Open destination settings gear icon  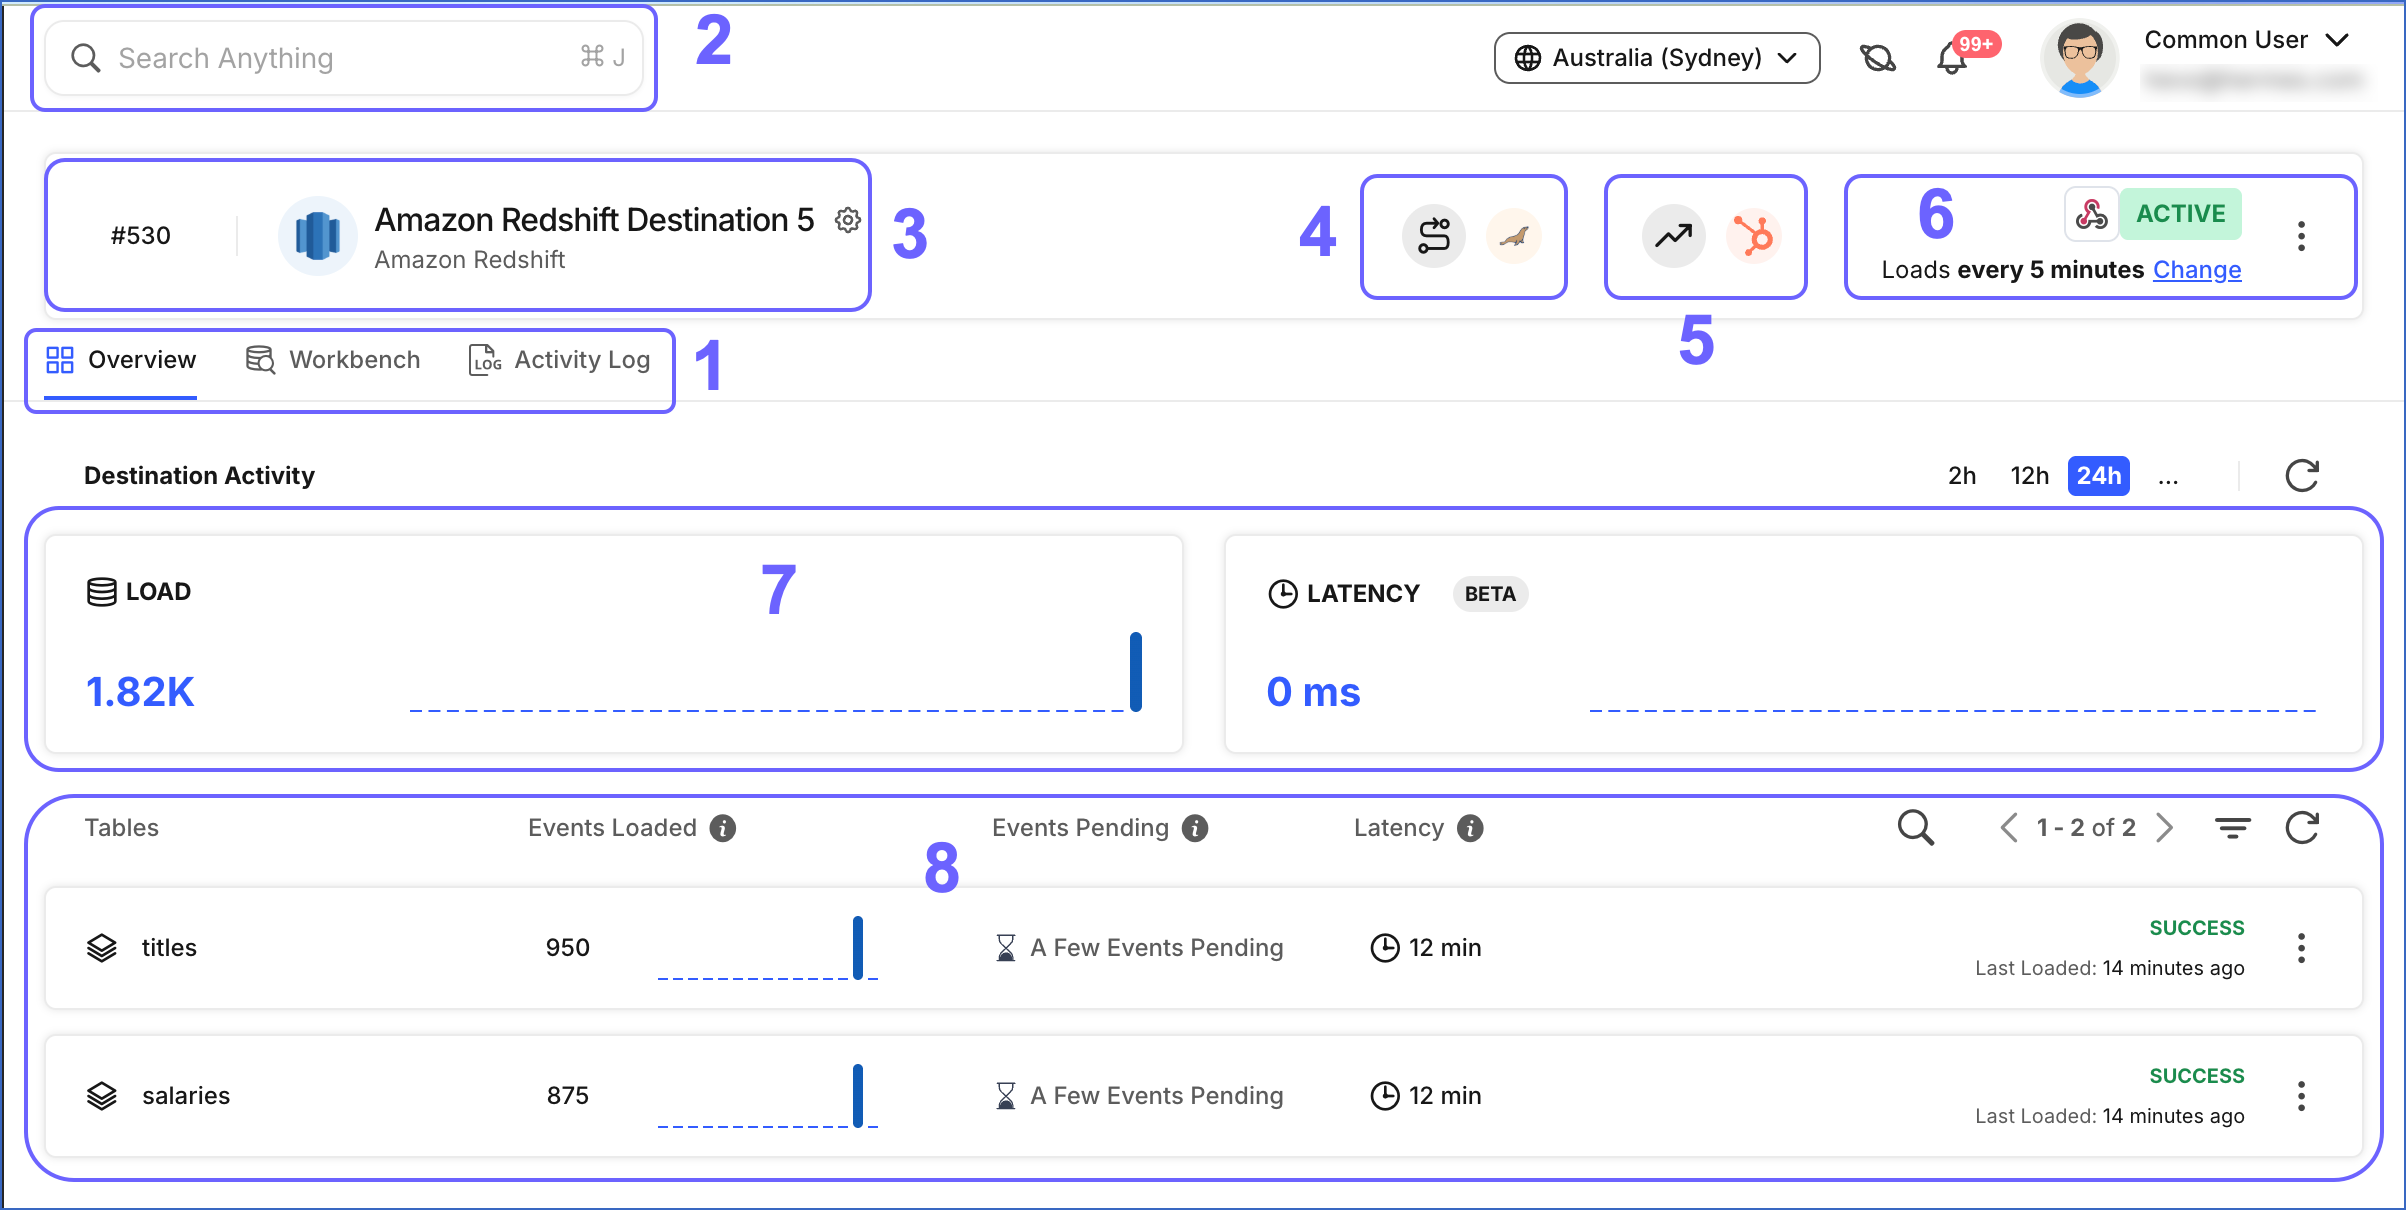click(x=848, y=220)
